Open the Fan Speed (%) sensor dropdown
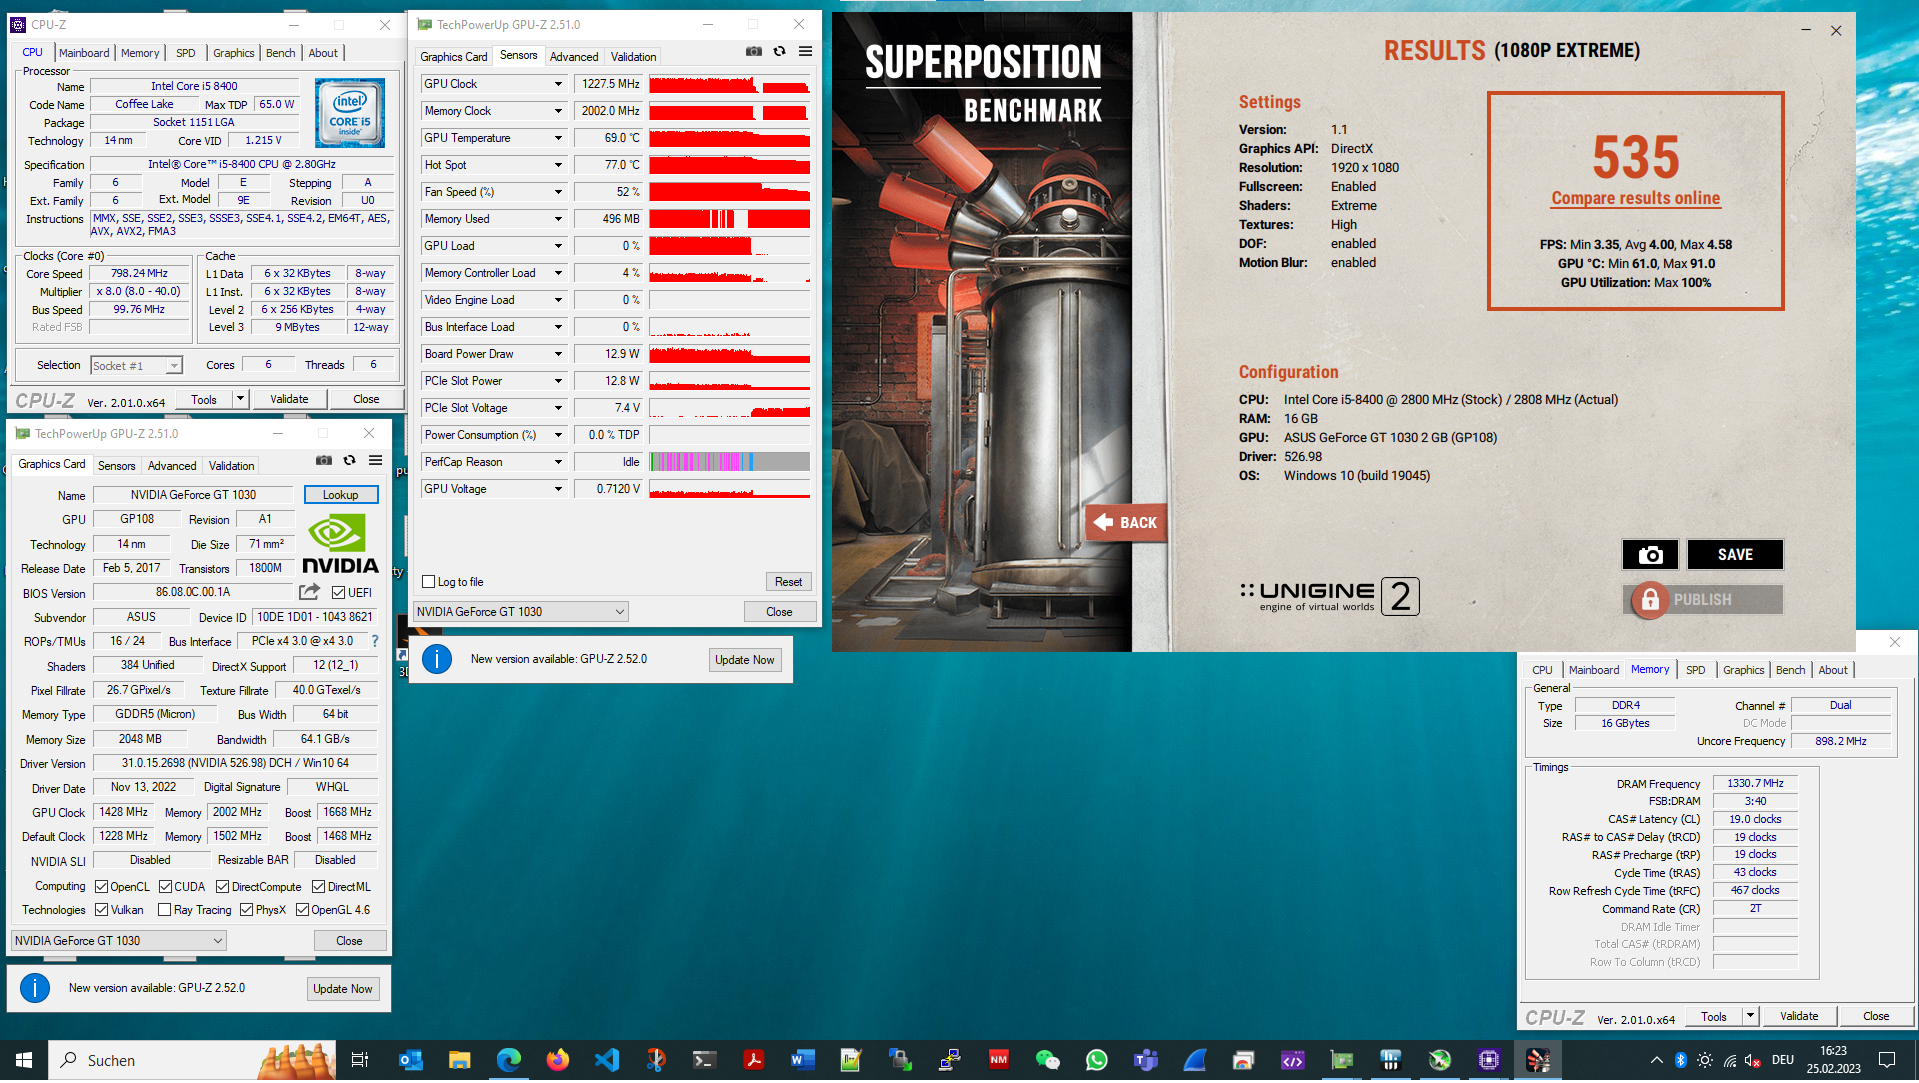The width and height of the screenshot is (1919, 1083). (x=558, y=192)
